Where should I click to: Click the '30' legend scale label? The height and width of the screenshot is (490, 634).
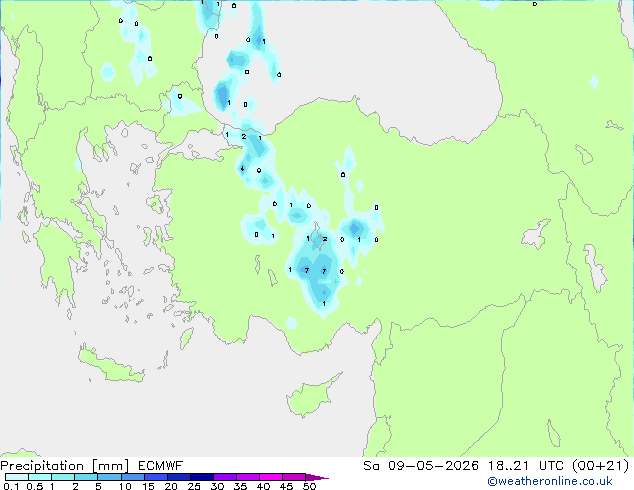click(217, 486)
